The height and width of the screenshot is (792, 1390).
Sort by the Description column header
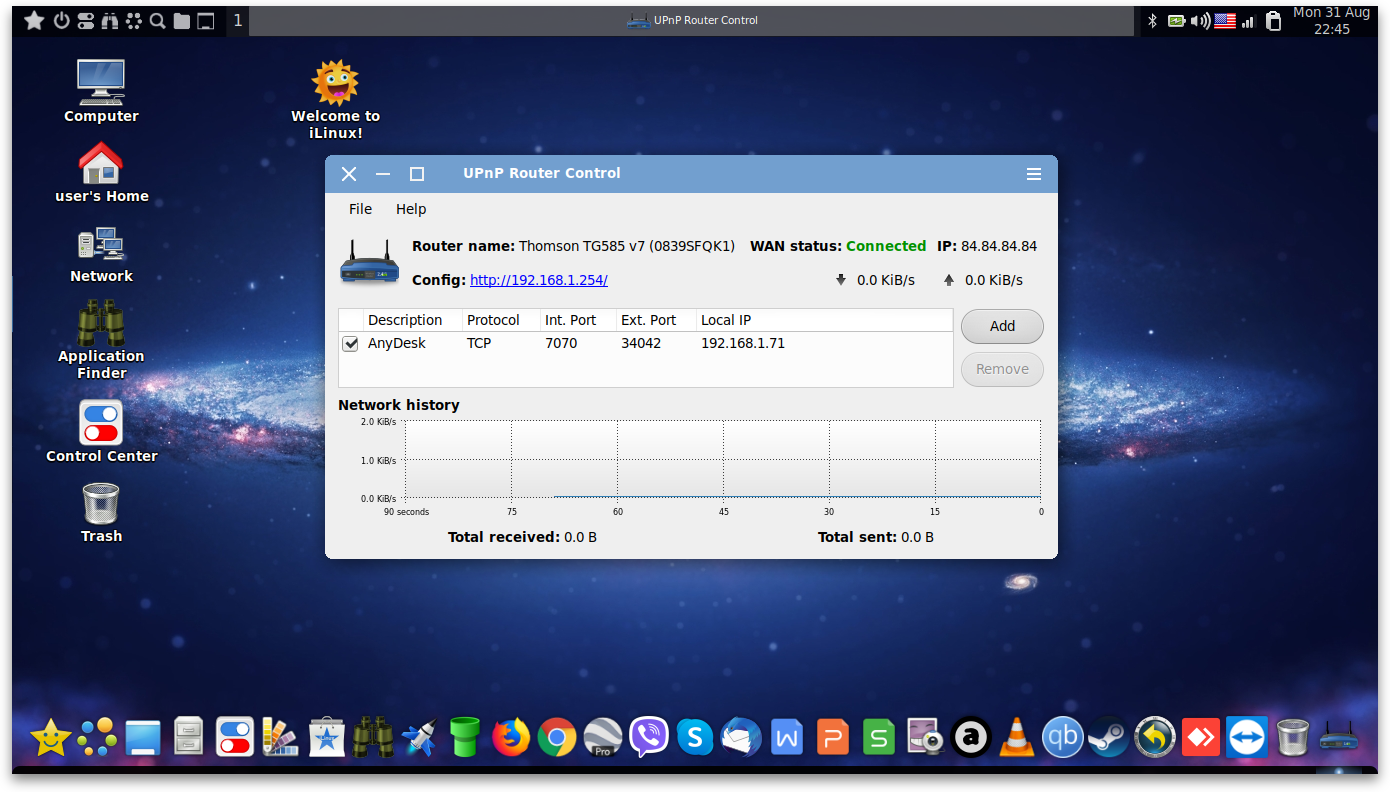(x=412, y=320)
